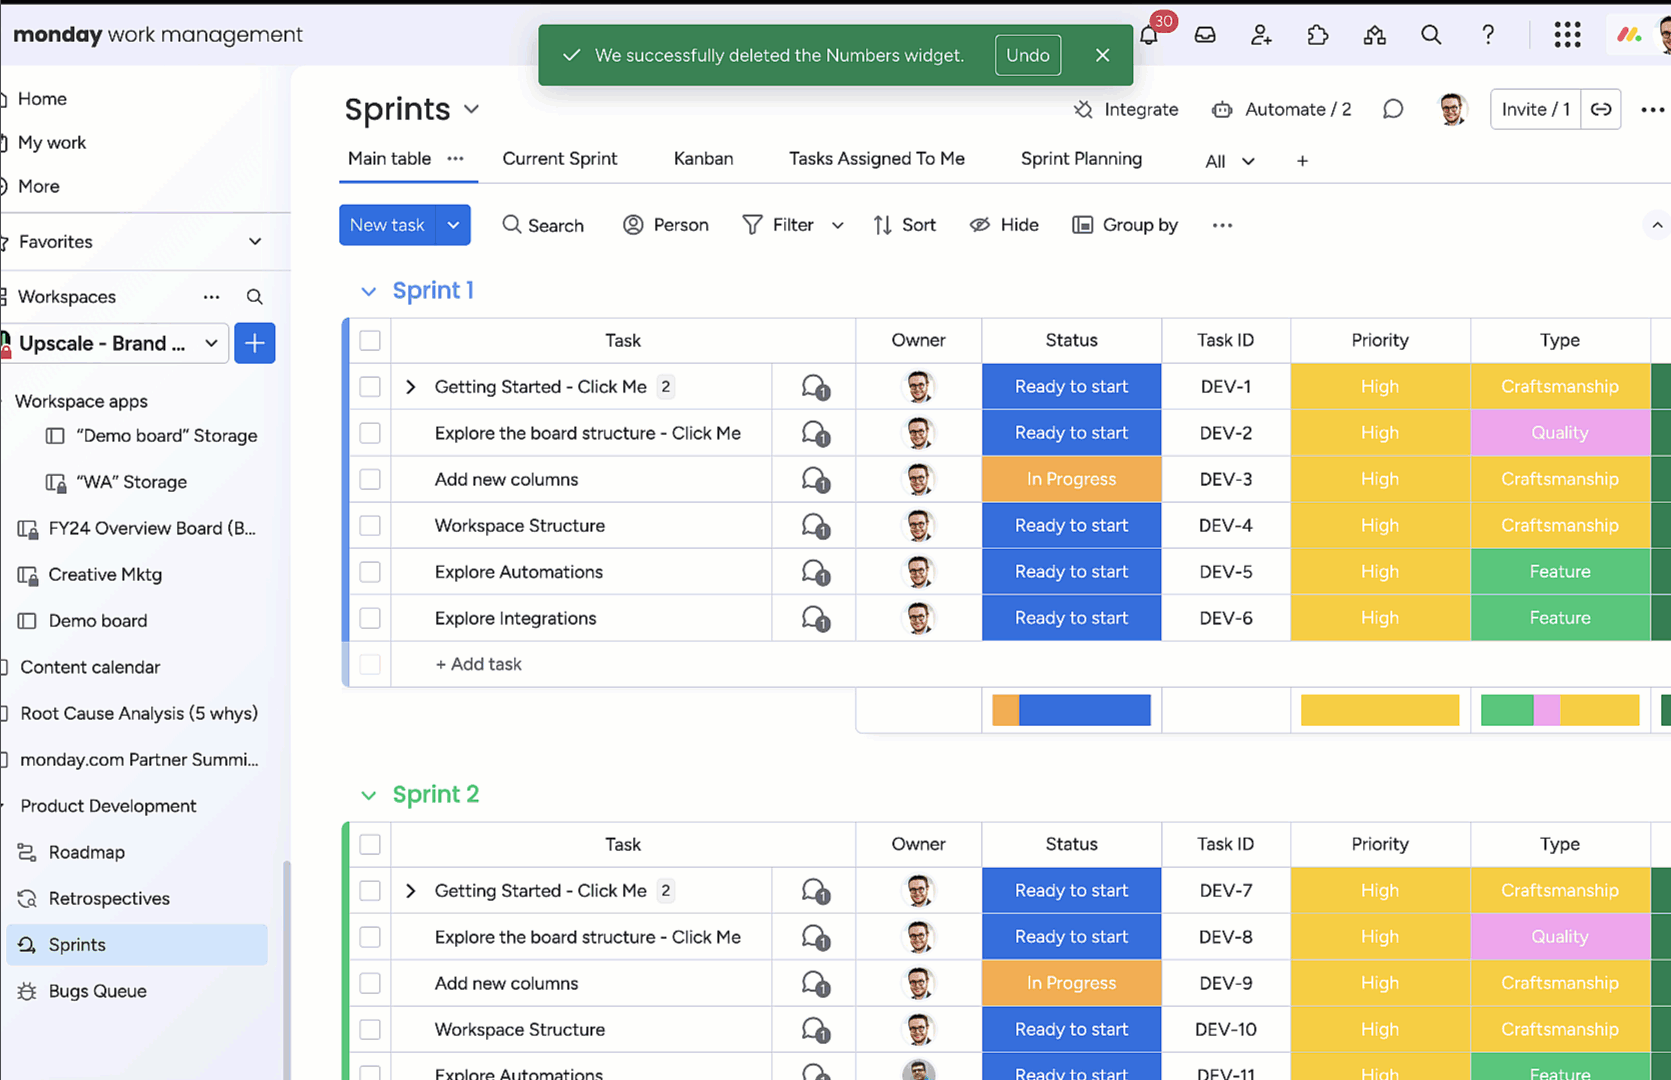Image resolution: width=1671 pixels, height=1080 pixels.
Task: Open board options three-dot menu
Action: pyautogui.click(x=1653, y=110)
